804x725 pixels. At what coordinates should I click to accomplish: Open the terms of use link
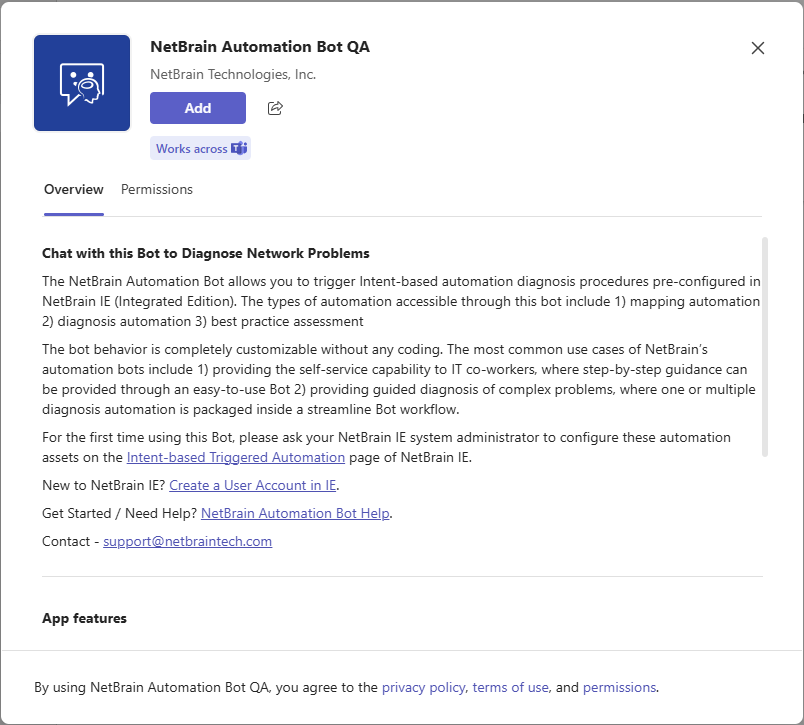511,687
